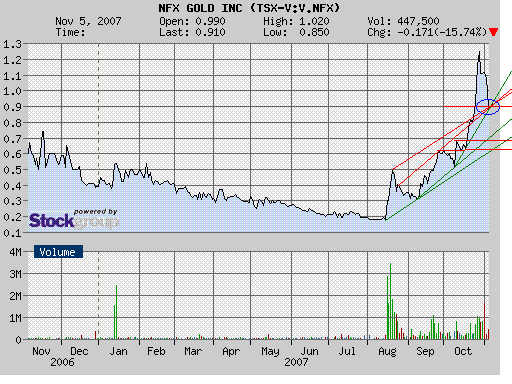Image resolution: width=512 pixels, height=384 pixels.
Task: Click the Jun month axis label
Action: pos(309,351)
